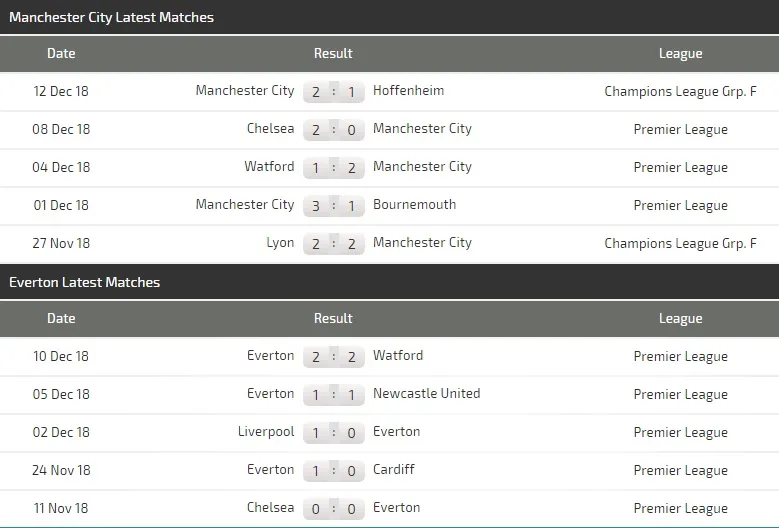Click the Lyon 2:2 Manchester City score
Viewport: 779px width, 528px height.
[333, 244]
